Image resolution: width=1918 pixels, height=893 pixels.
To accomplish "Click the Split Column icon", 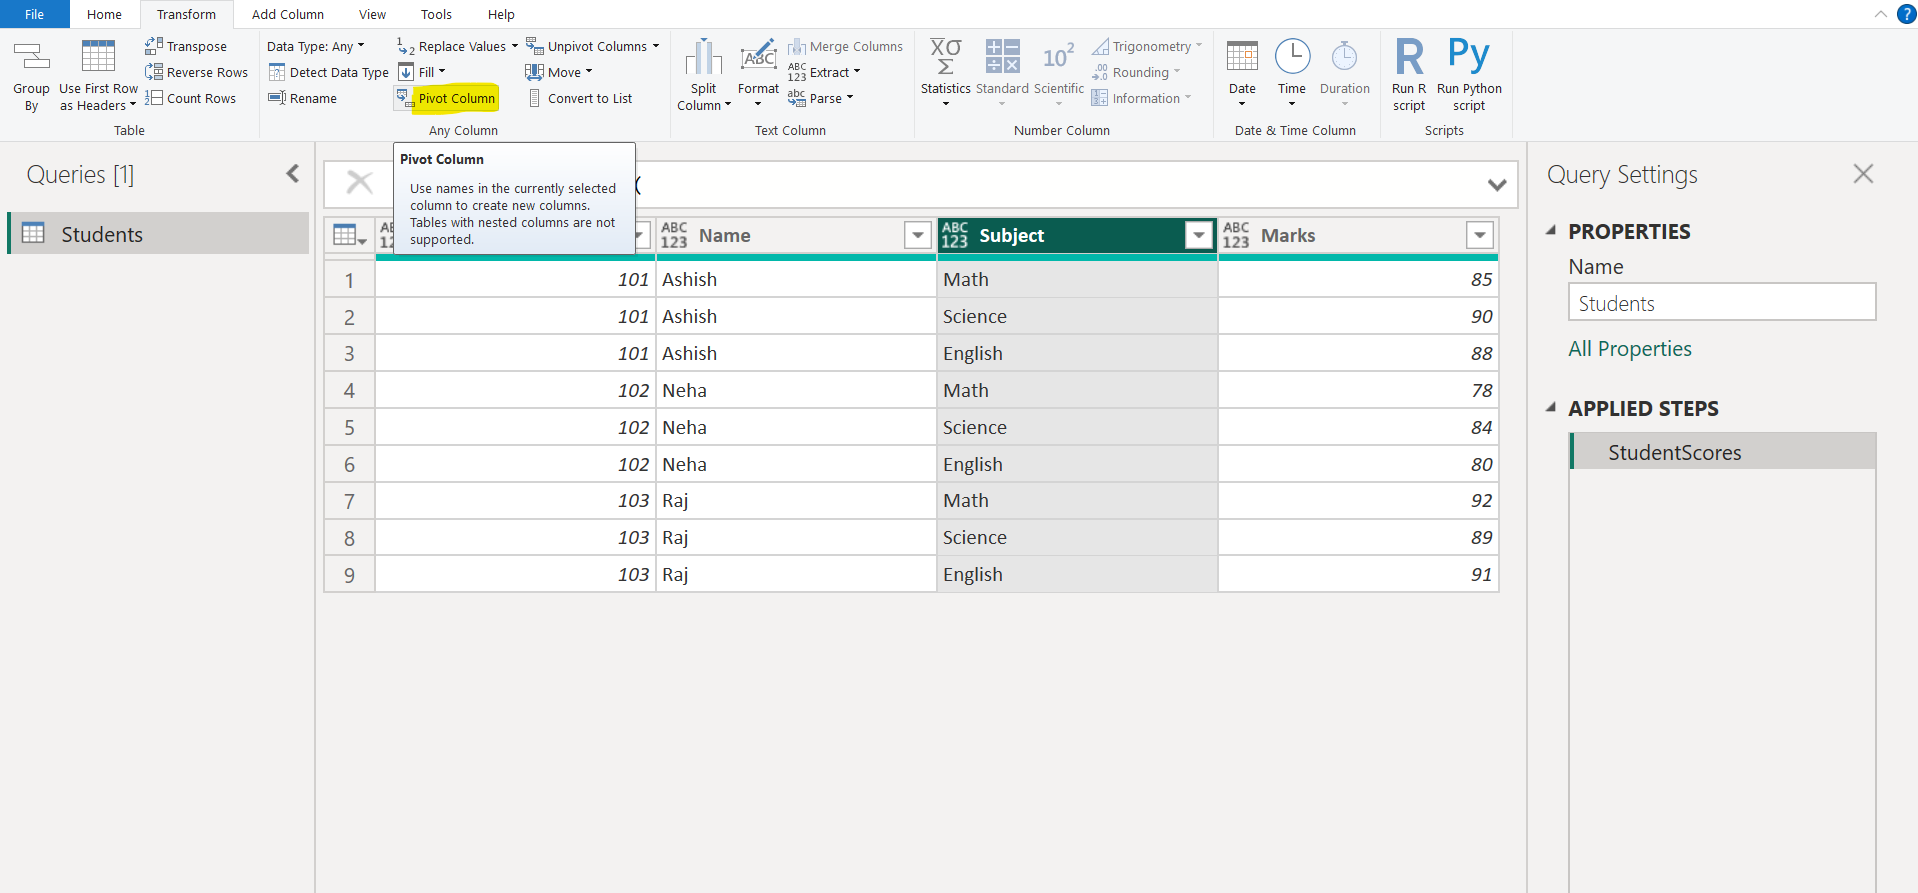I will pos(703,58).
